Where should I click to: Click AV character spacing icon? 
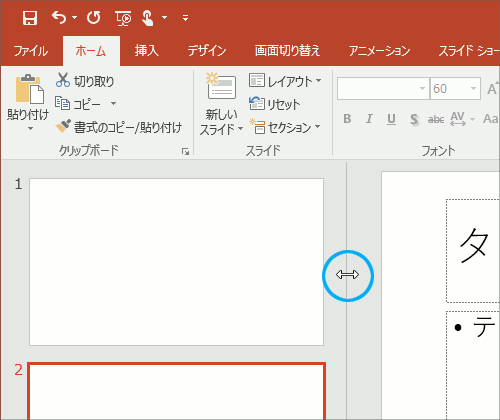(x=458, y=119)
